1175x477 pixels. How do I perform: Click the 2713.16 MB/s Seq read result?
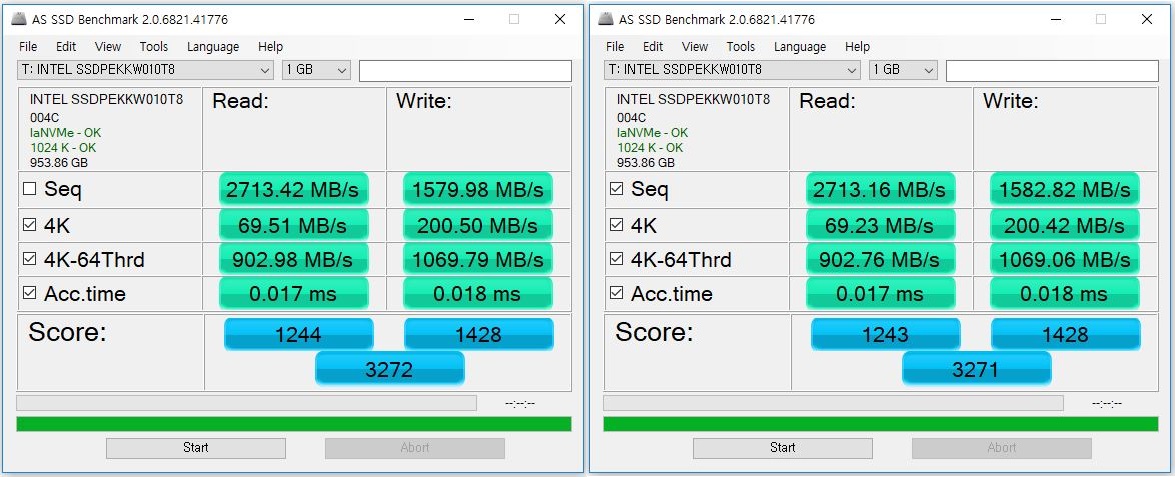click(881, 189)
